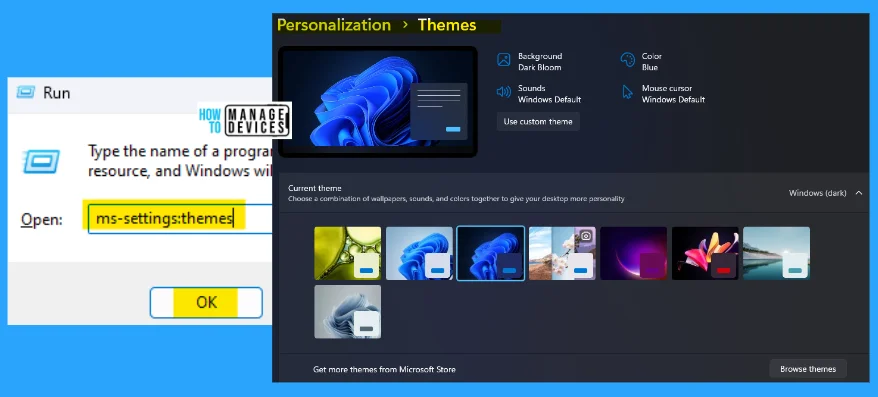
Task: Click the Run dialog title bar icon
Action: (x=26, y=92)
